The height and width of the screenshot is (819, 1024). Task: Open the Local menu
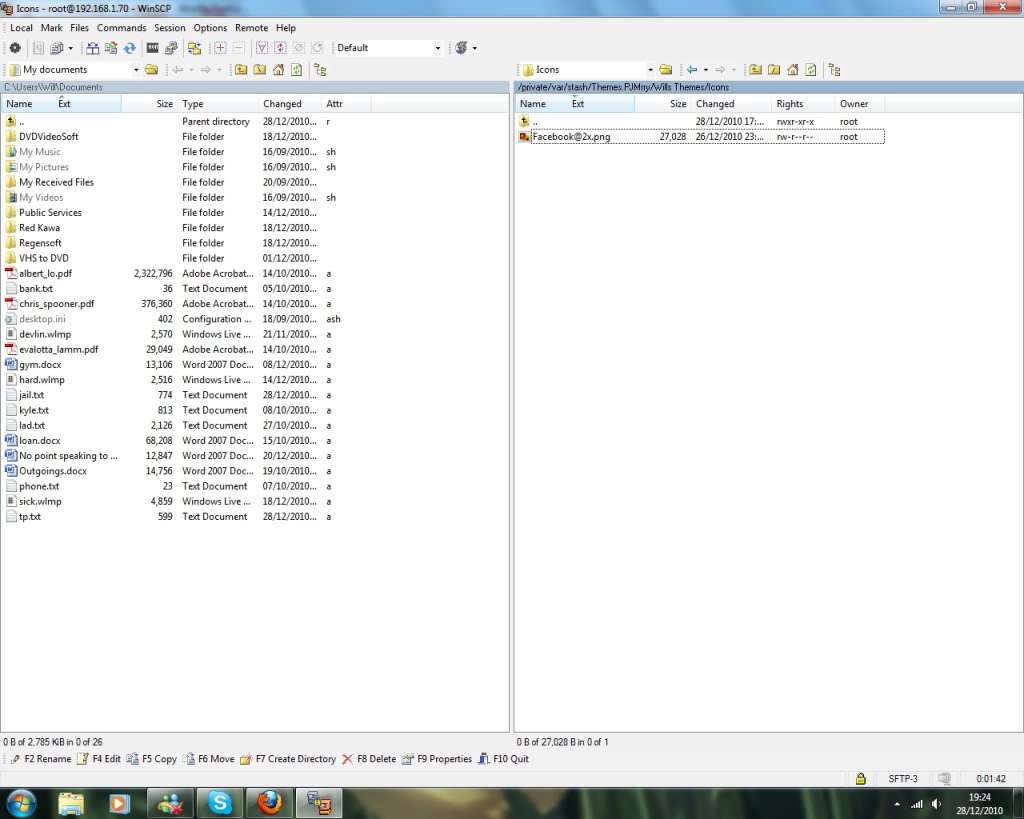21,27
